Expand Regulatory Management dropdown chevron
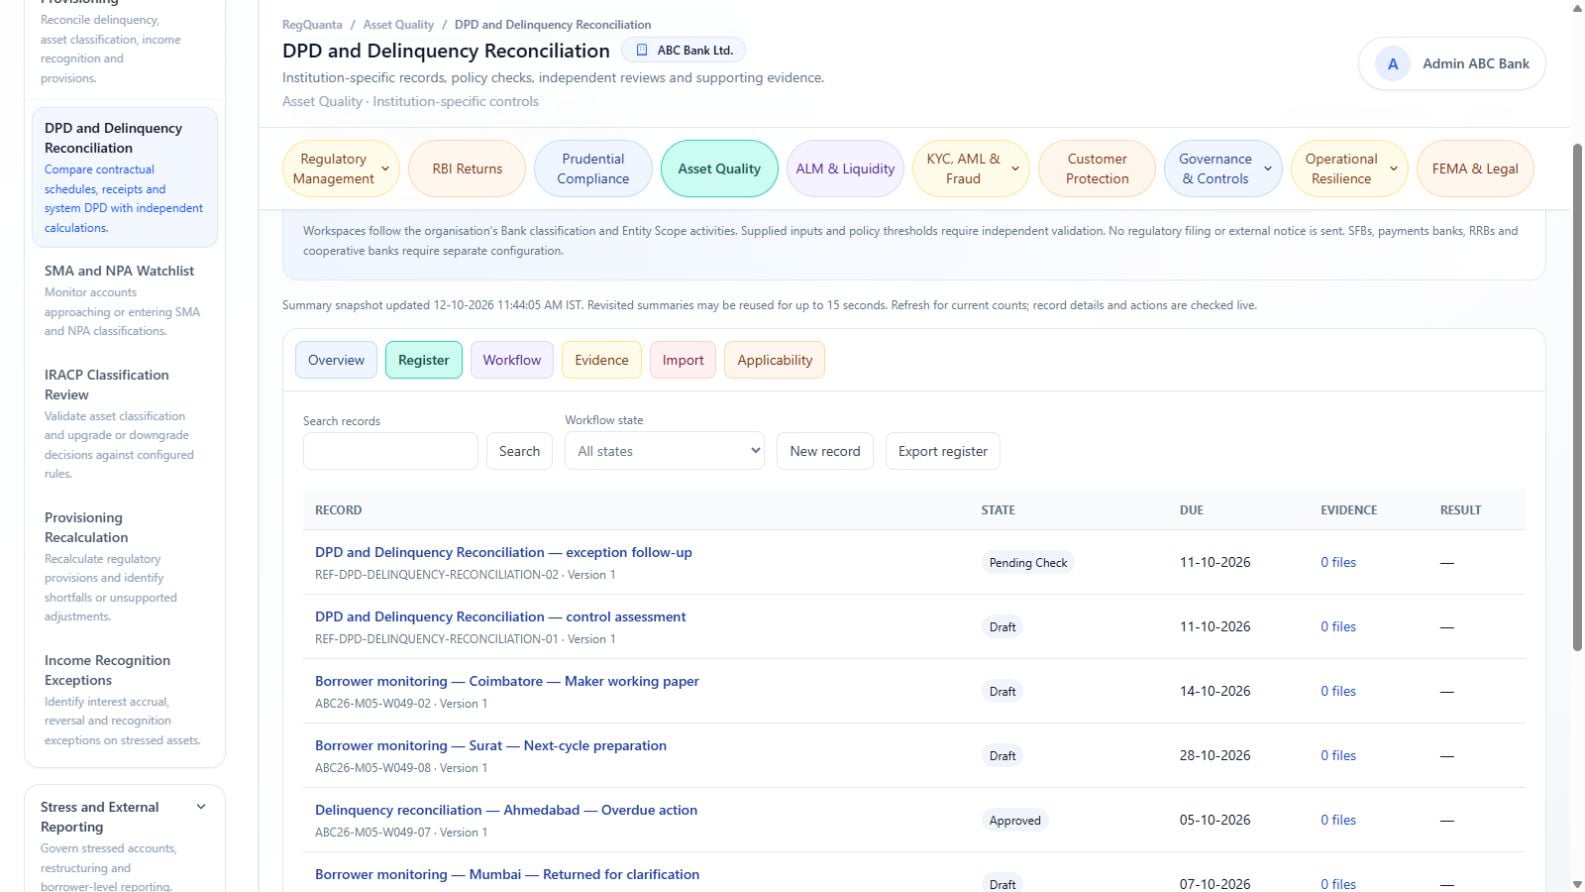This screenshot has height=892, width=1585. coord(385,169)
